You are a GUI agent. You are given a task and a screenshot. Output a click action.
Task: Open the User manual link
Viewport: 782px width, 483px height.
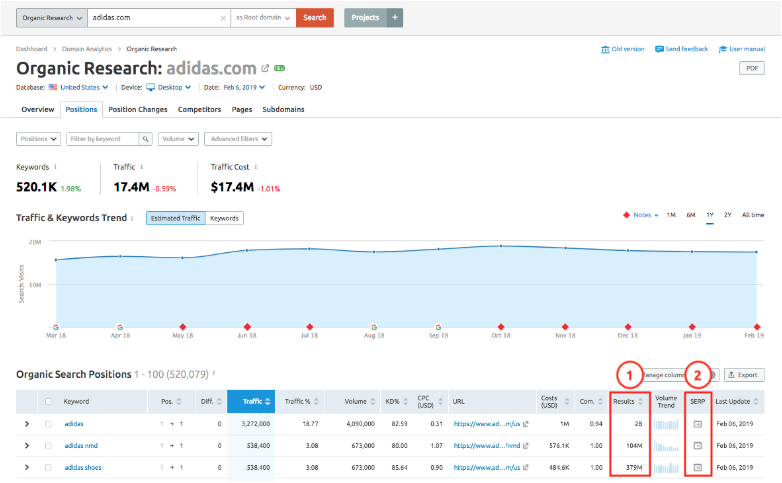tap(742, 49)
